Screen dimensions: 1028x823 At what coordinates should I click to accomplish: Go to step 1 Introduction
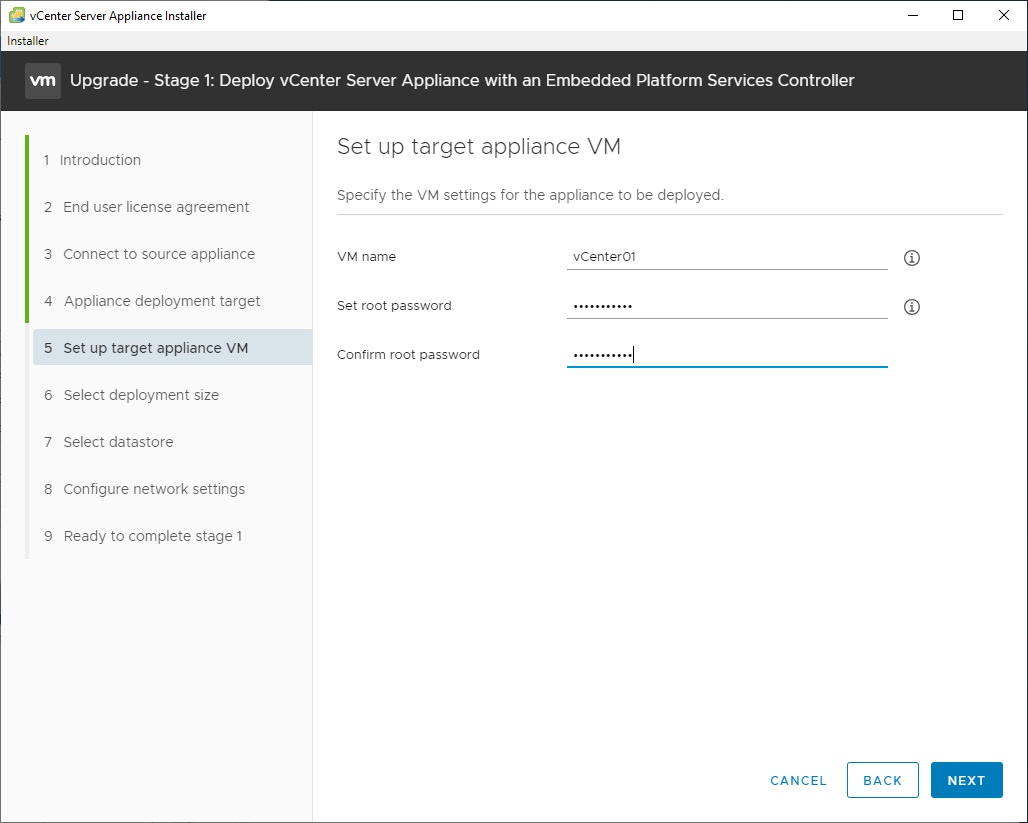92,160
